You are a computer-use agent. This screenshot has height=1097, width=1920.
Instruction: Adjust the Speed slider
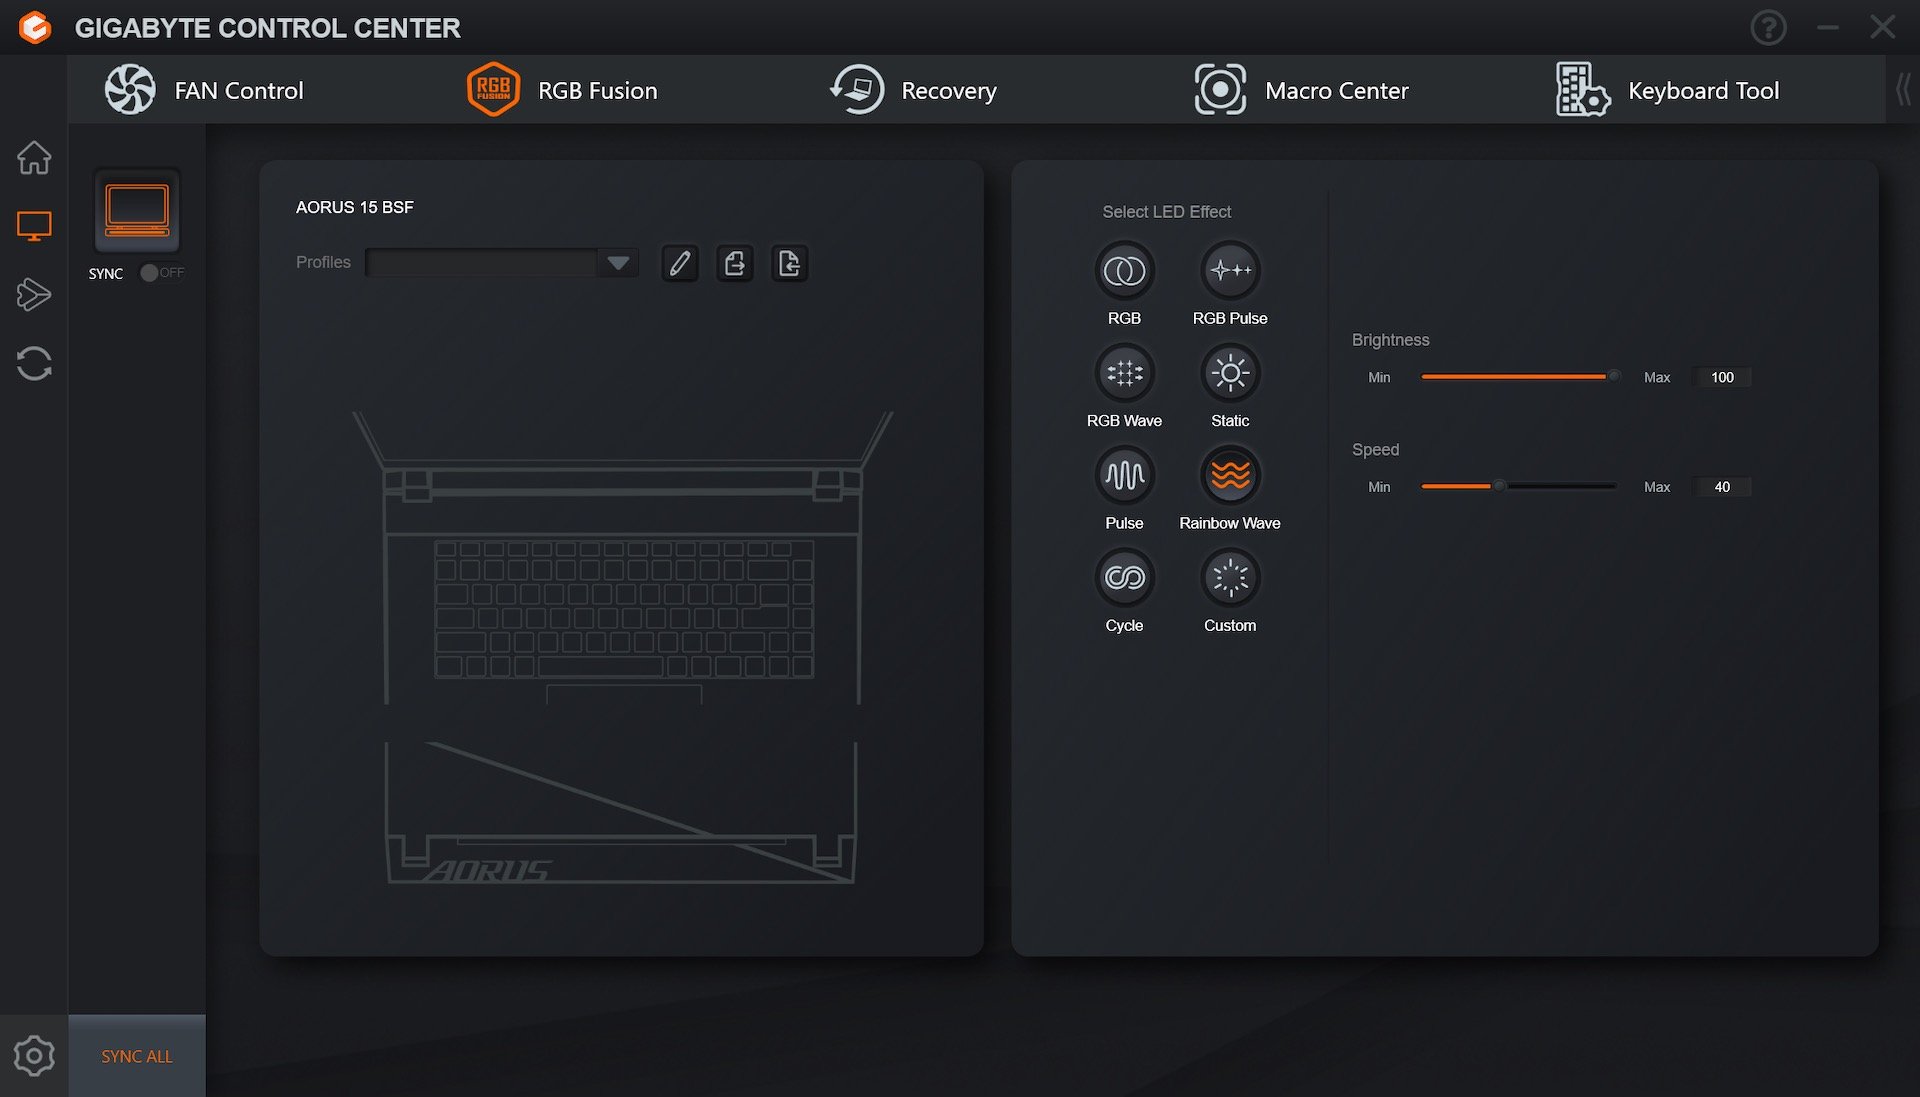click(x=1519, y=487)
